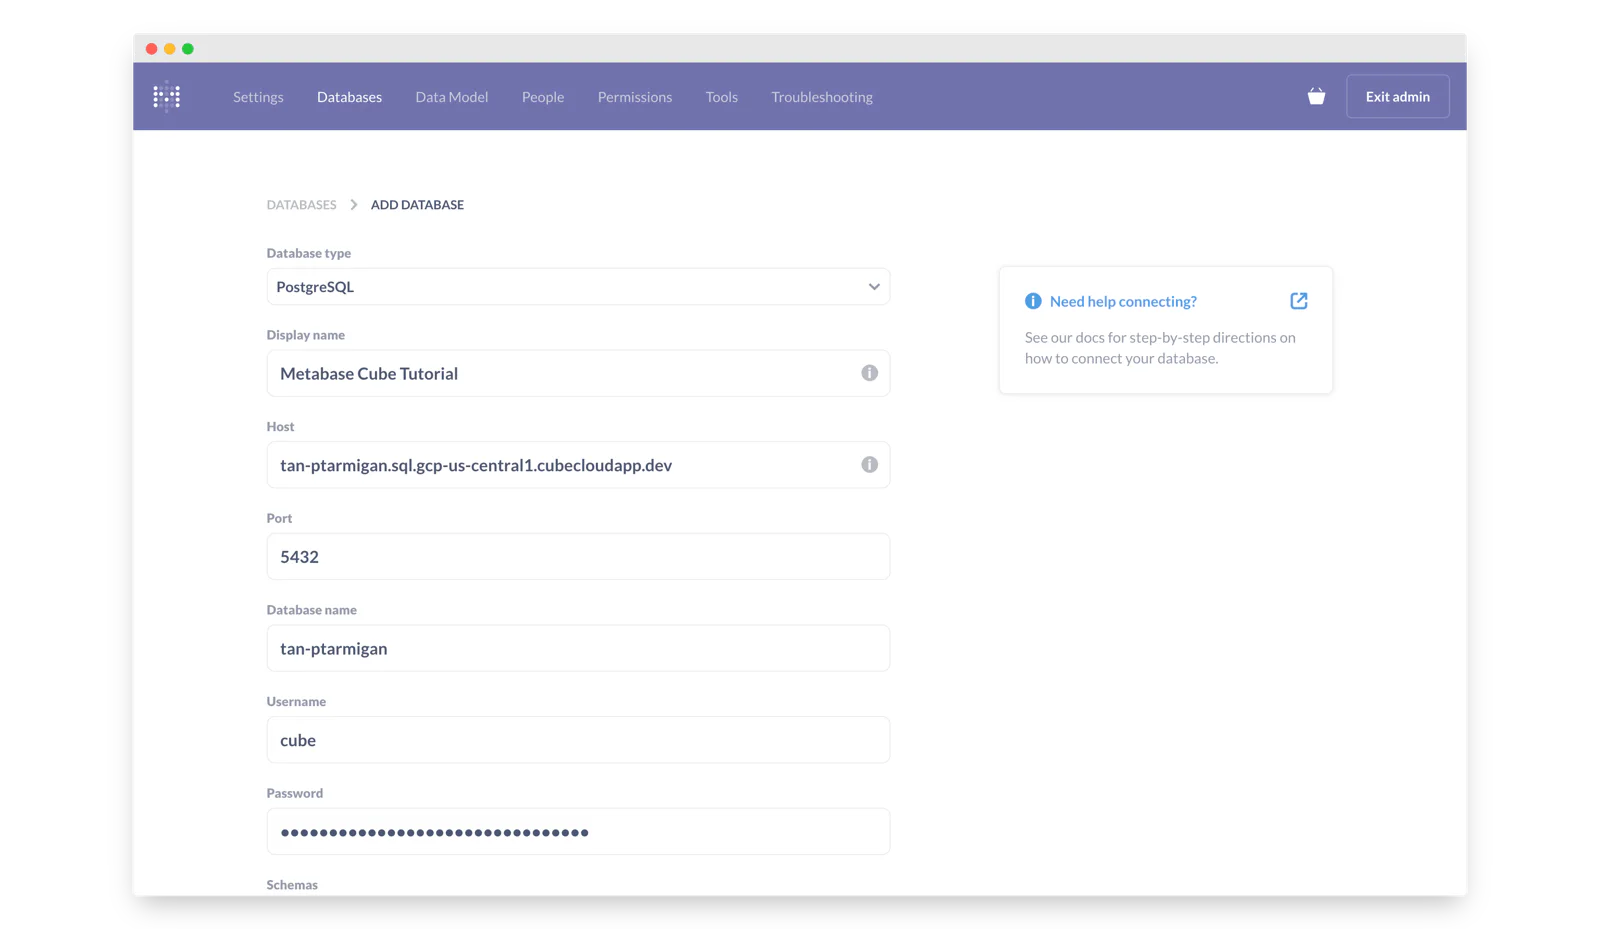This screenshot has height=929, width=1600.
Task: Click the yellow minimize window button
Action: pyautogui.click(x=170, y=49)
